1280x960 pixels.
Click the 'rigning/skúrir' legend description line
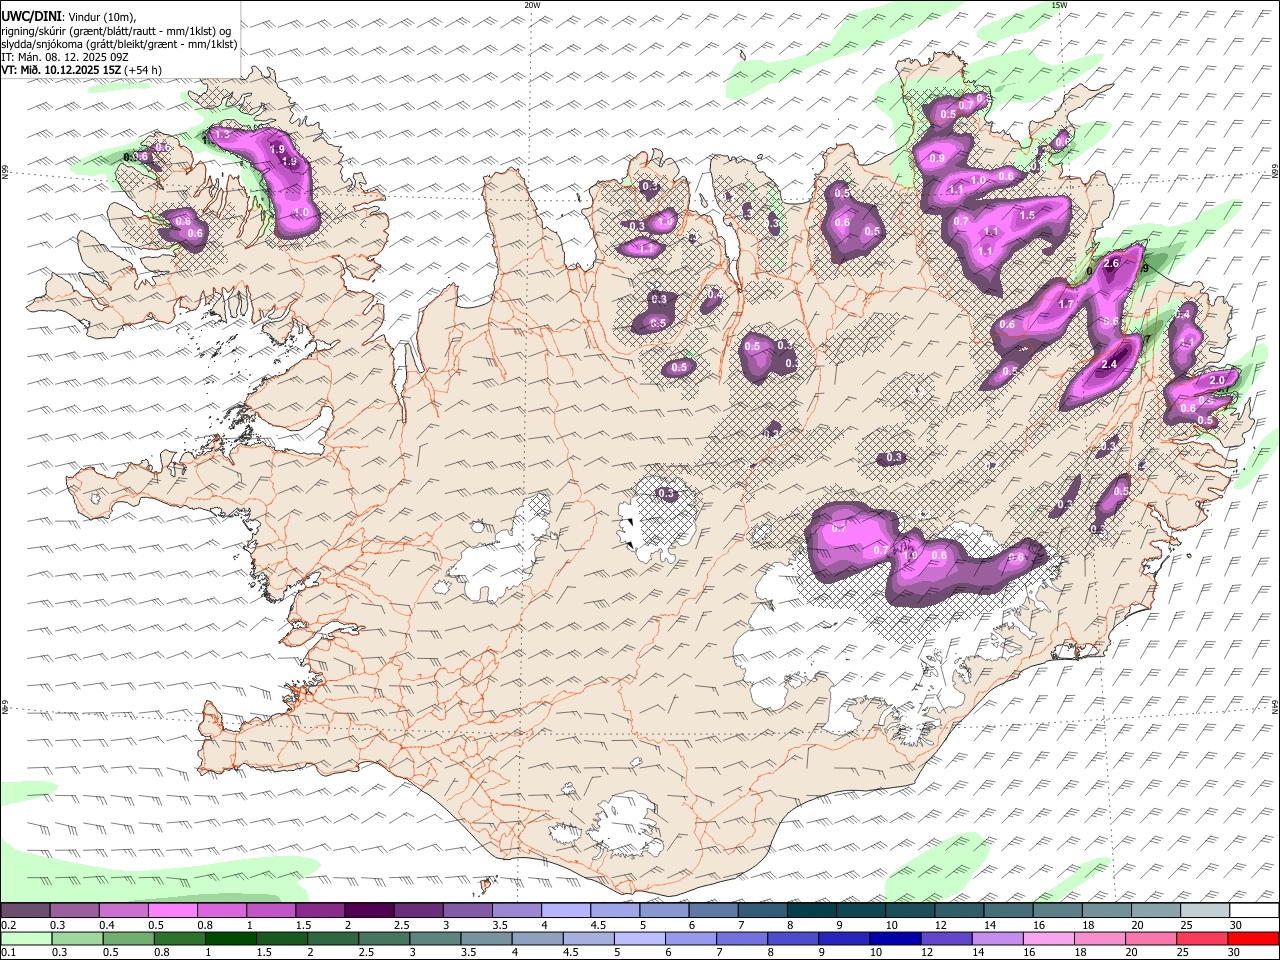point(117,30)
